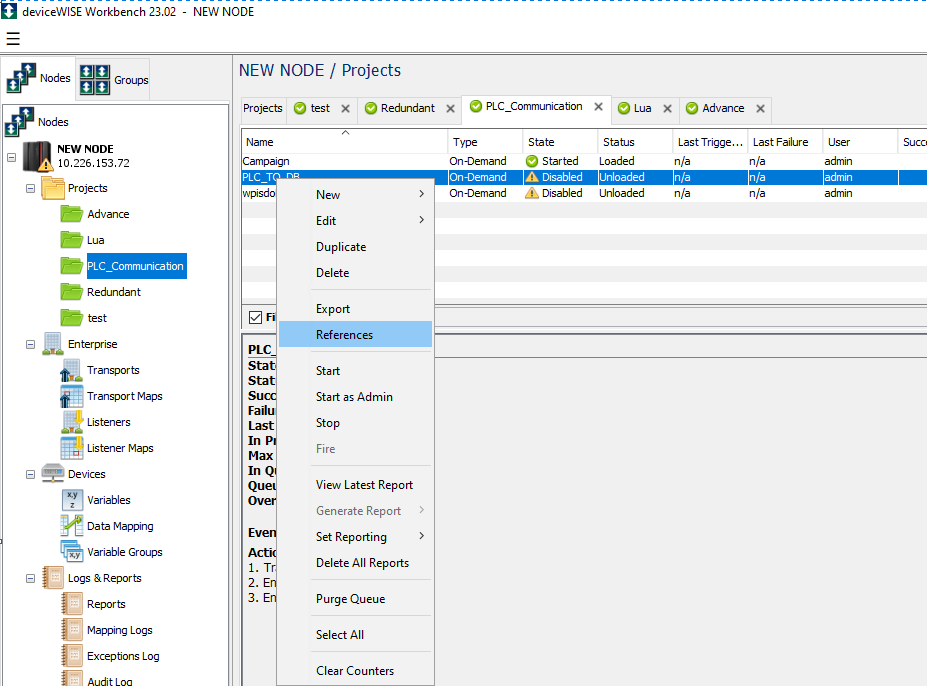Collapse the Projects tree node
The width and height of the screenshot is (927, 686).
click(x=30, y=188)
